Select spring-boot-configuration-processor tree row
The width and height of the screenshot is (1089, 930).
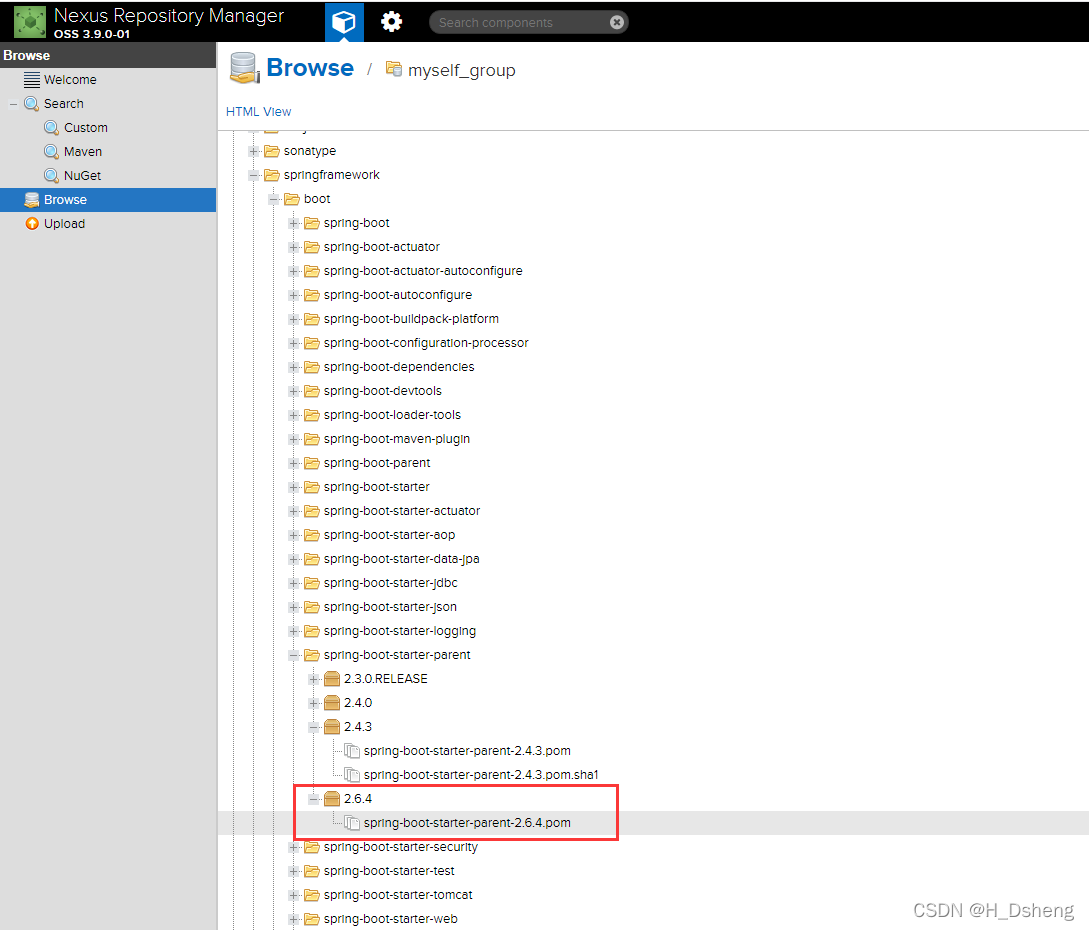point(426,343)
